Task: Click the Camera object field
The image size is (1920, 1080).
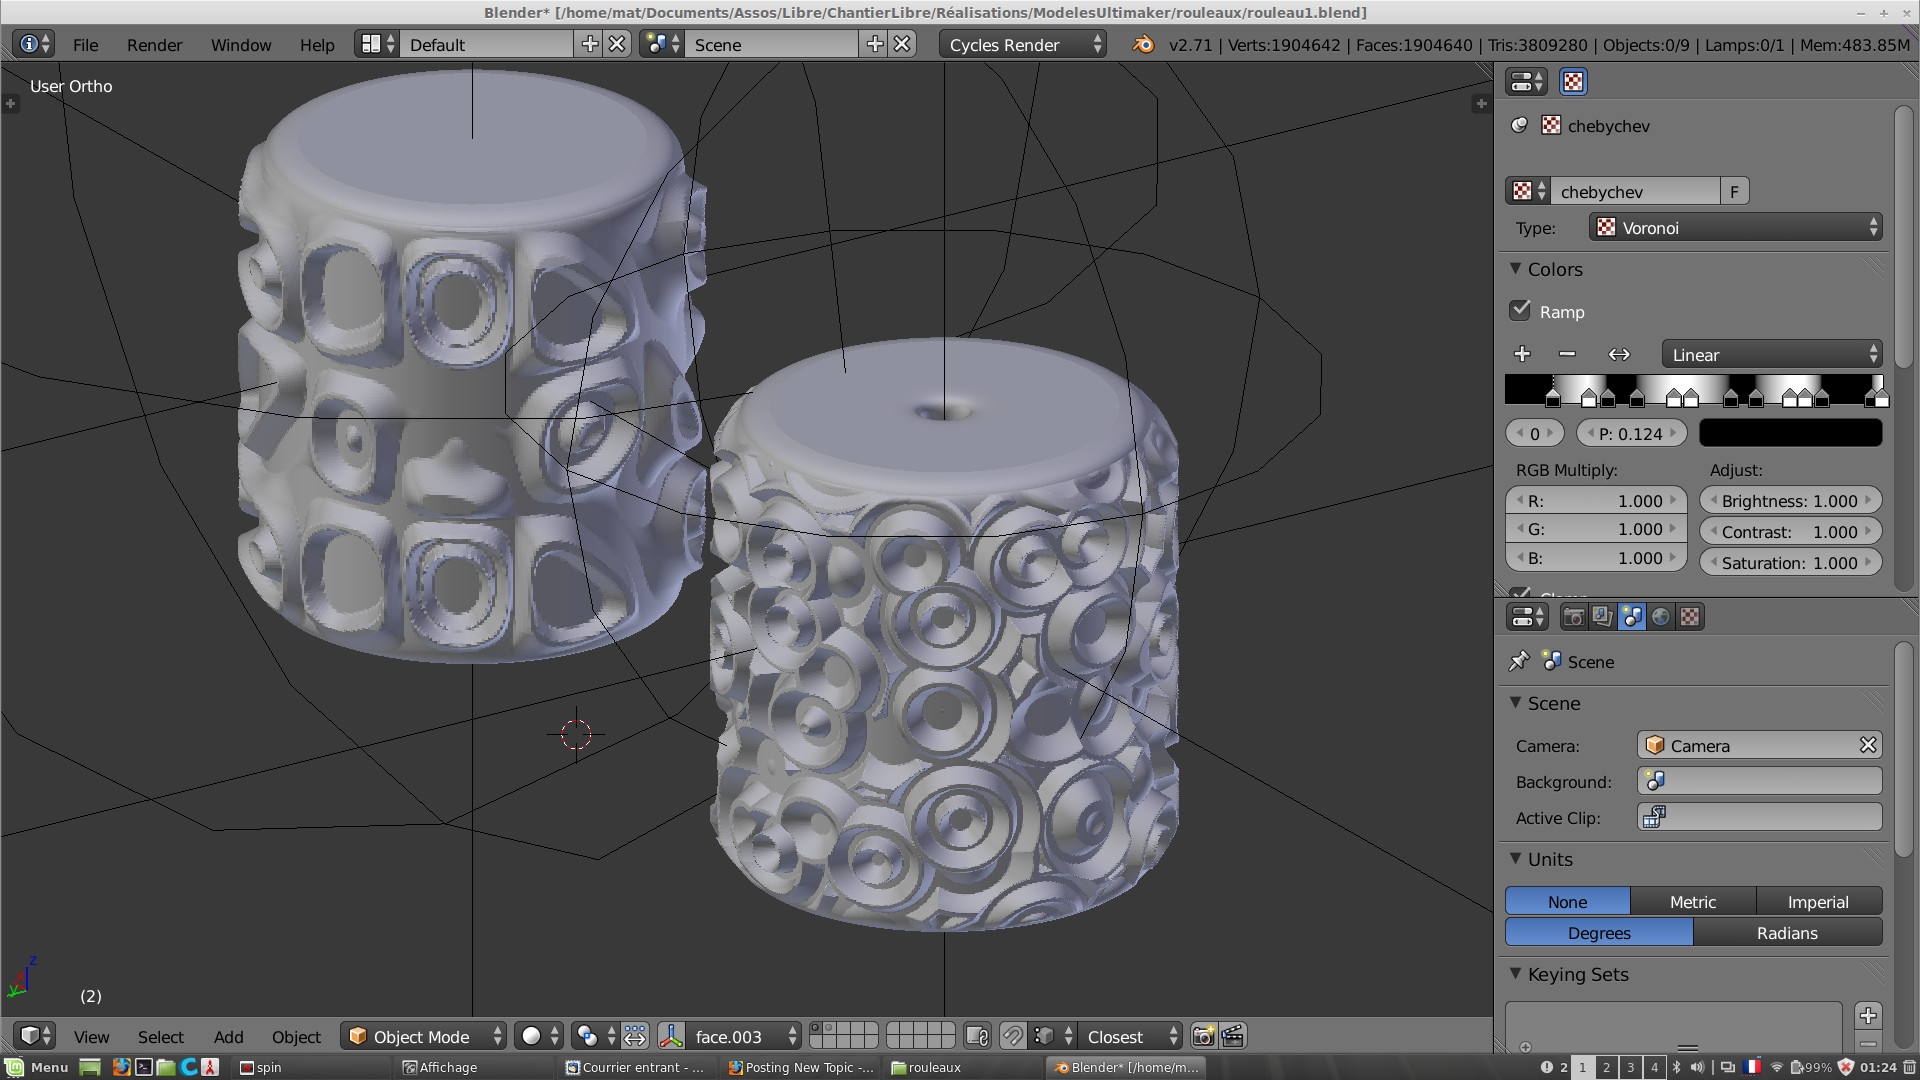Action: coord(1747,745)
